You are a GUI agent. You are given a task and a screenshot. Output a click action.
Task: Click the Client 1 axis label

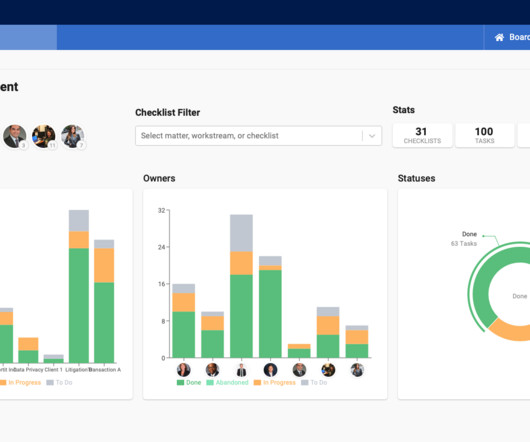pyautogui.click(x=53, y=370)
